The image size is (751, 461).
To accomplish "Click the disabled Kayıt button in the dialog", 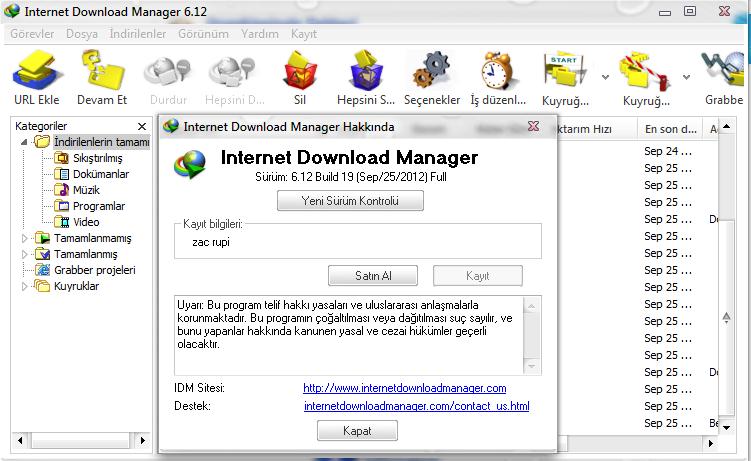I will click(x=478, y=276).
